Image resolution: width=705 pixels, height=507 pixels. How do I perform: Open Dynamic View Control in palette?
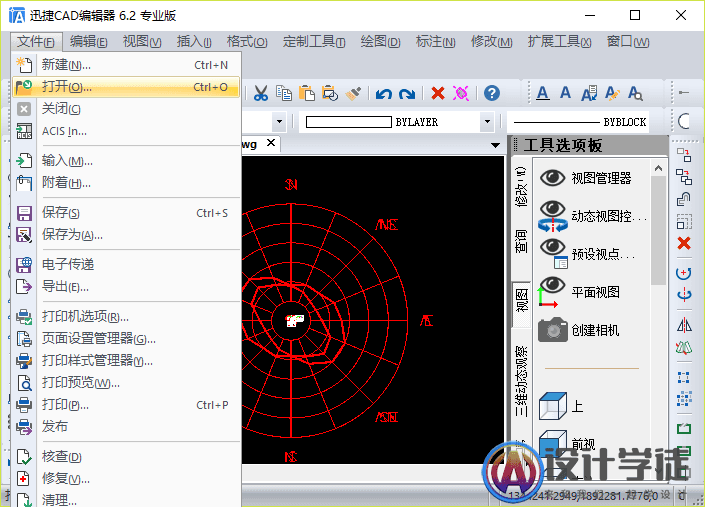tap(593, 216)
